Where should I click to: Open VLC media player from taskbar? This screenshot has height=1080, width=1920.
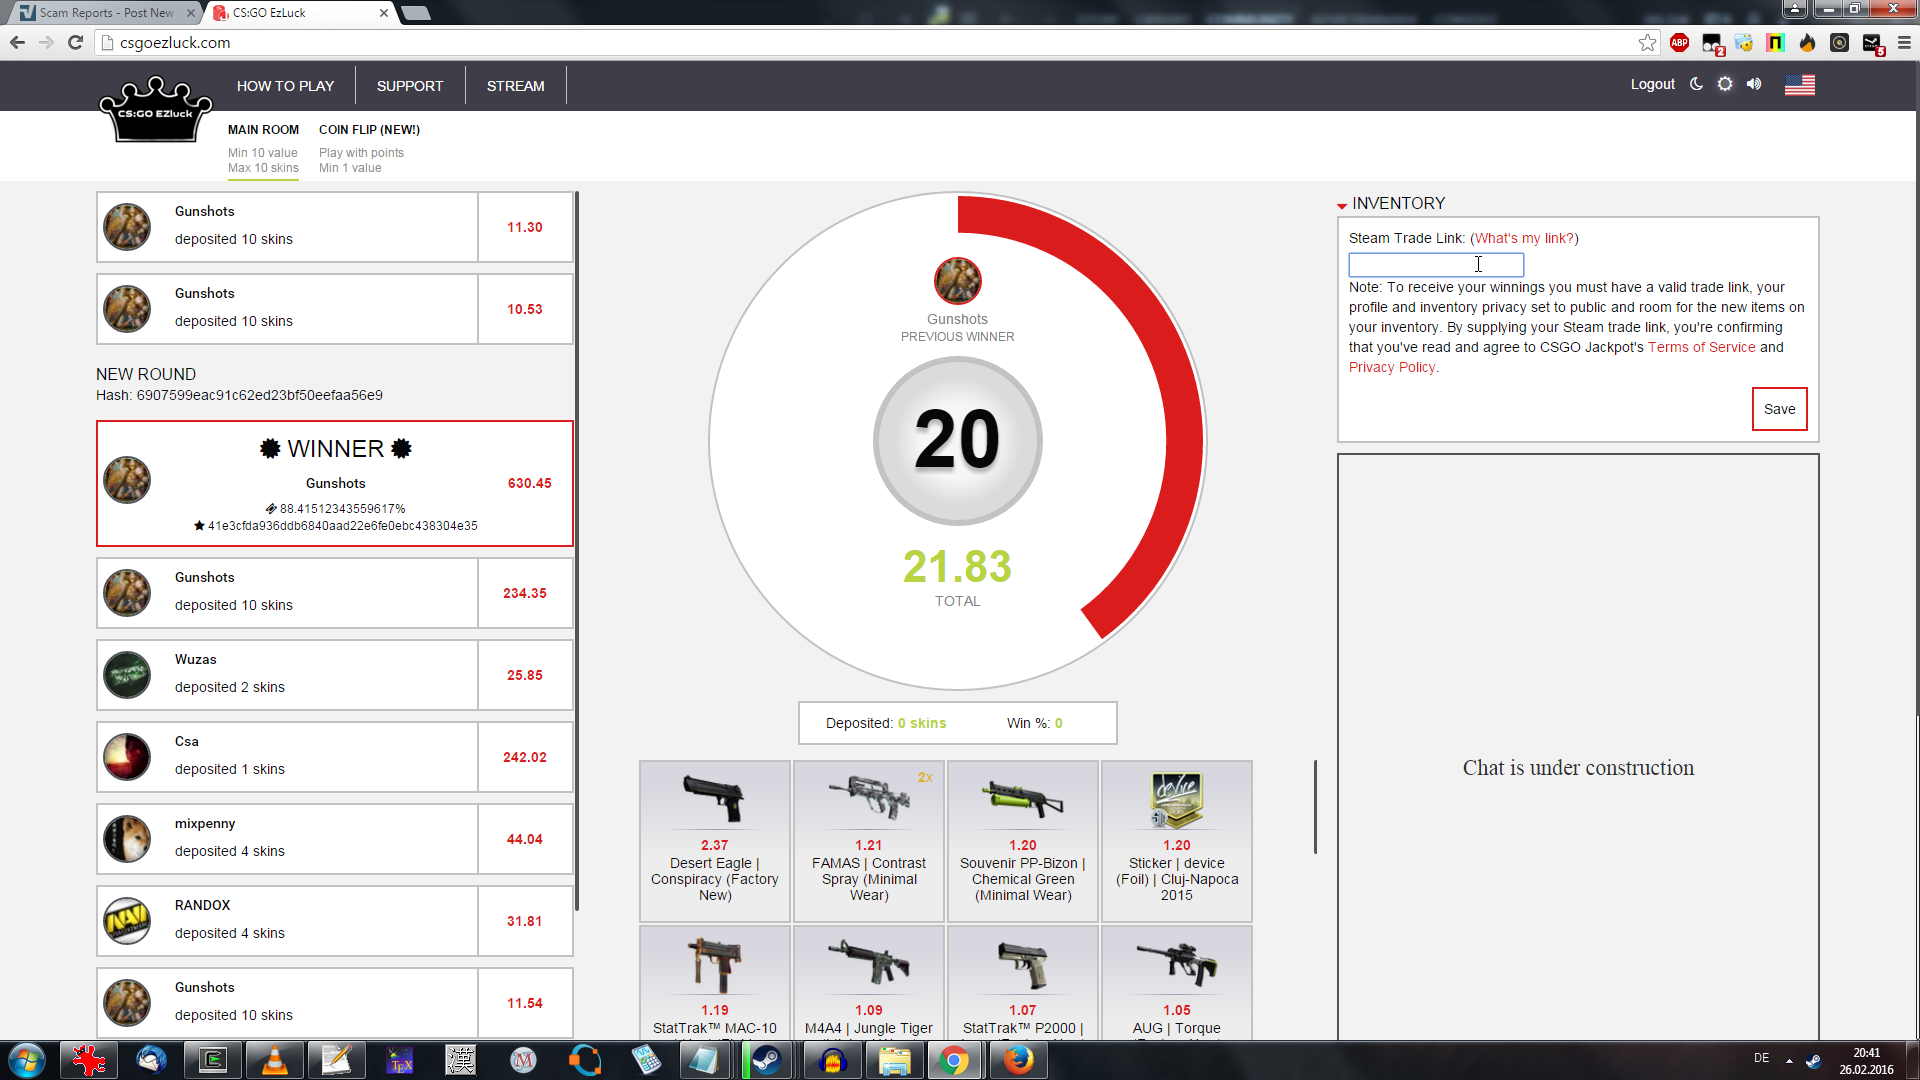[274, 1060]
